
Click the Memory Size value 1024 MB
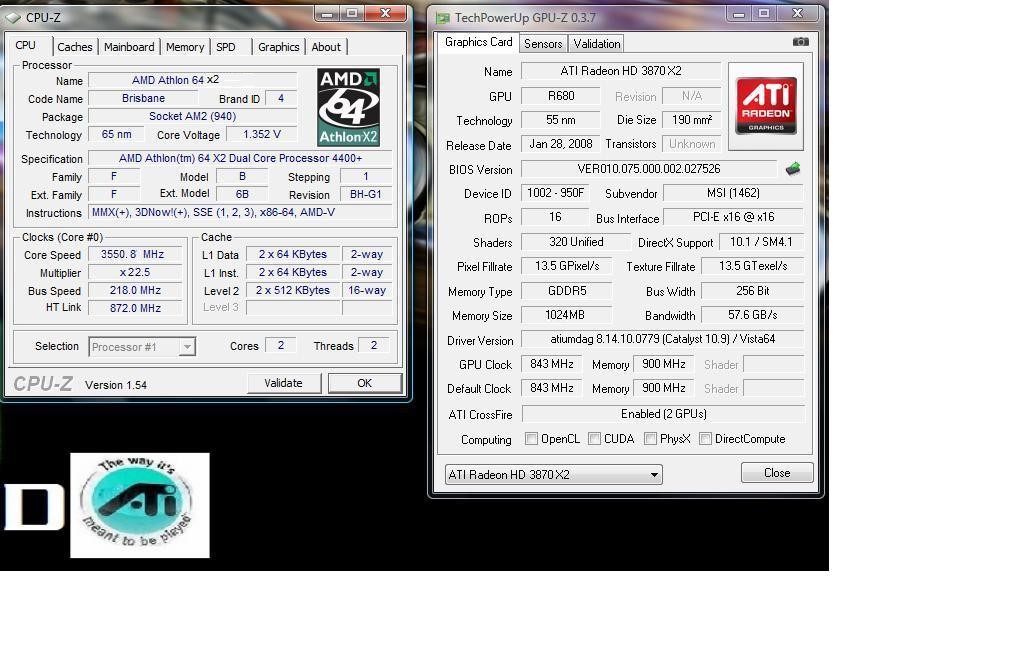click(567, 315)
